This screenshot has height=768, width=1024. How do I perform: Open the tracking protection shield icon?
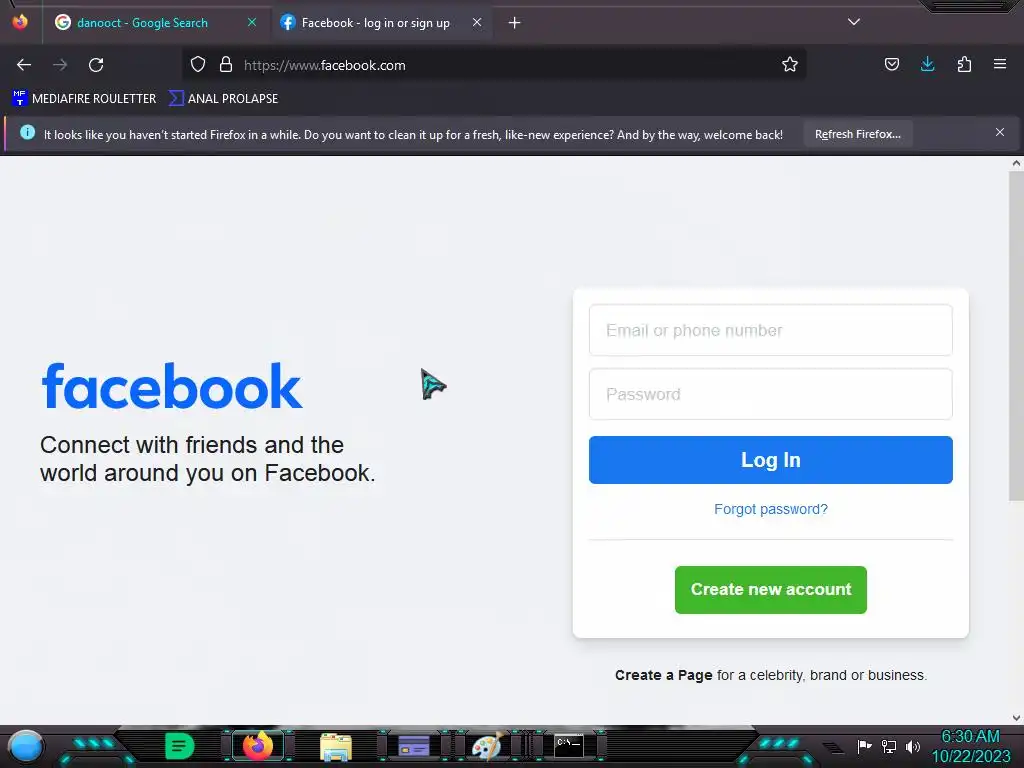(198, 65)
